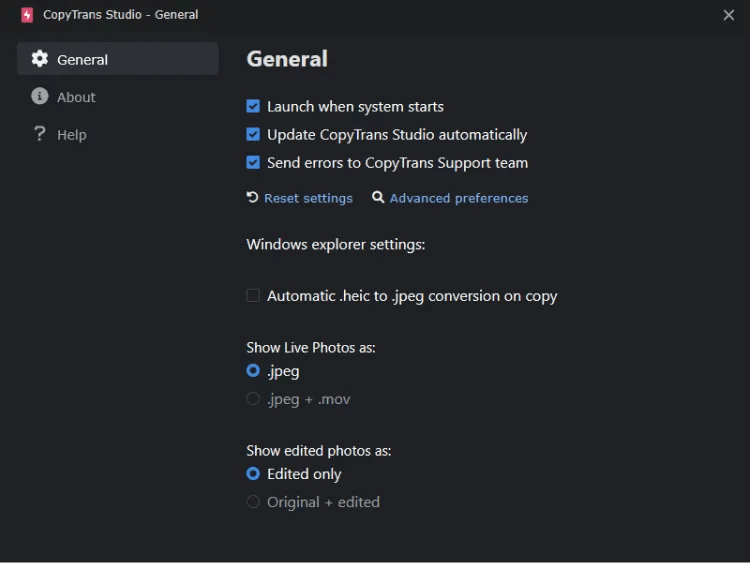The height and width of the screenshot is (563, 750).
Task: Select .jpeg for Show Live Photos
Action: click(x=254, y=371)
